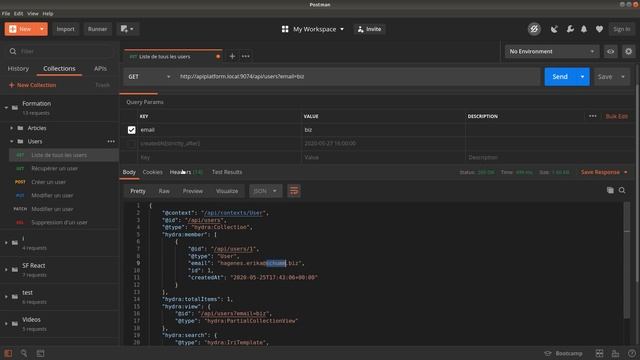Send the request with the Send button
The width and height of the screenshot is (640, 360).
(560, 77)
